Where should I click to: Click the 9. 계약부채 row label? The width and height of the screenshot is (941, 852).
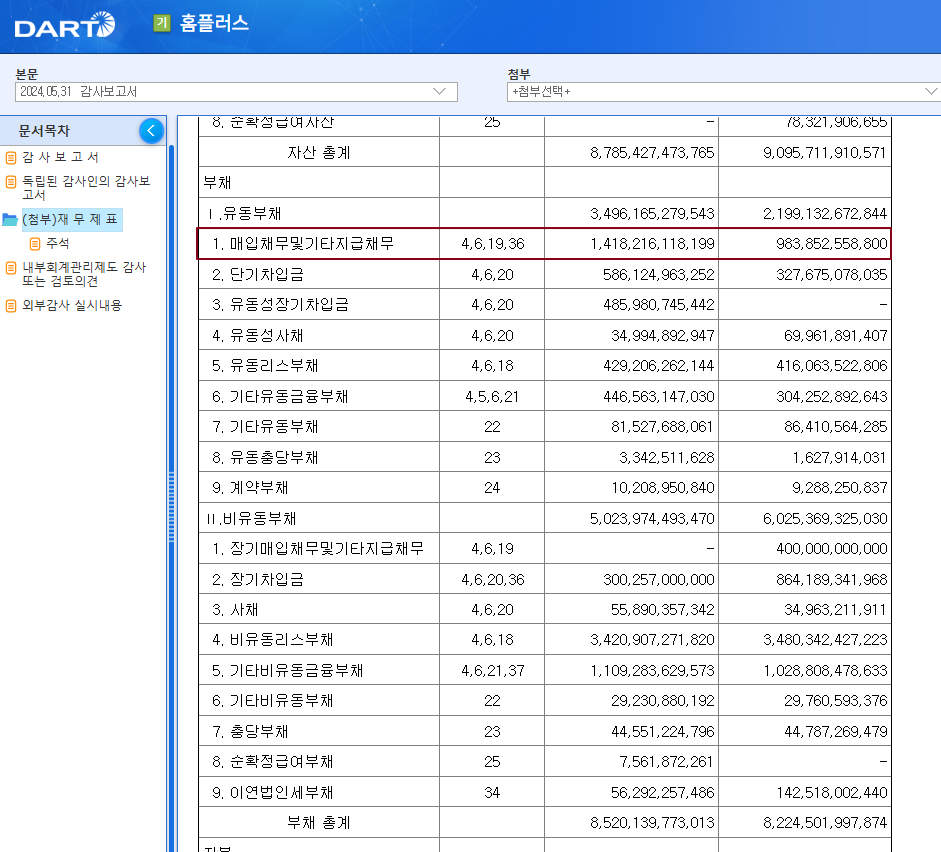tap(250, 488)
